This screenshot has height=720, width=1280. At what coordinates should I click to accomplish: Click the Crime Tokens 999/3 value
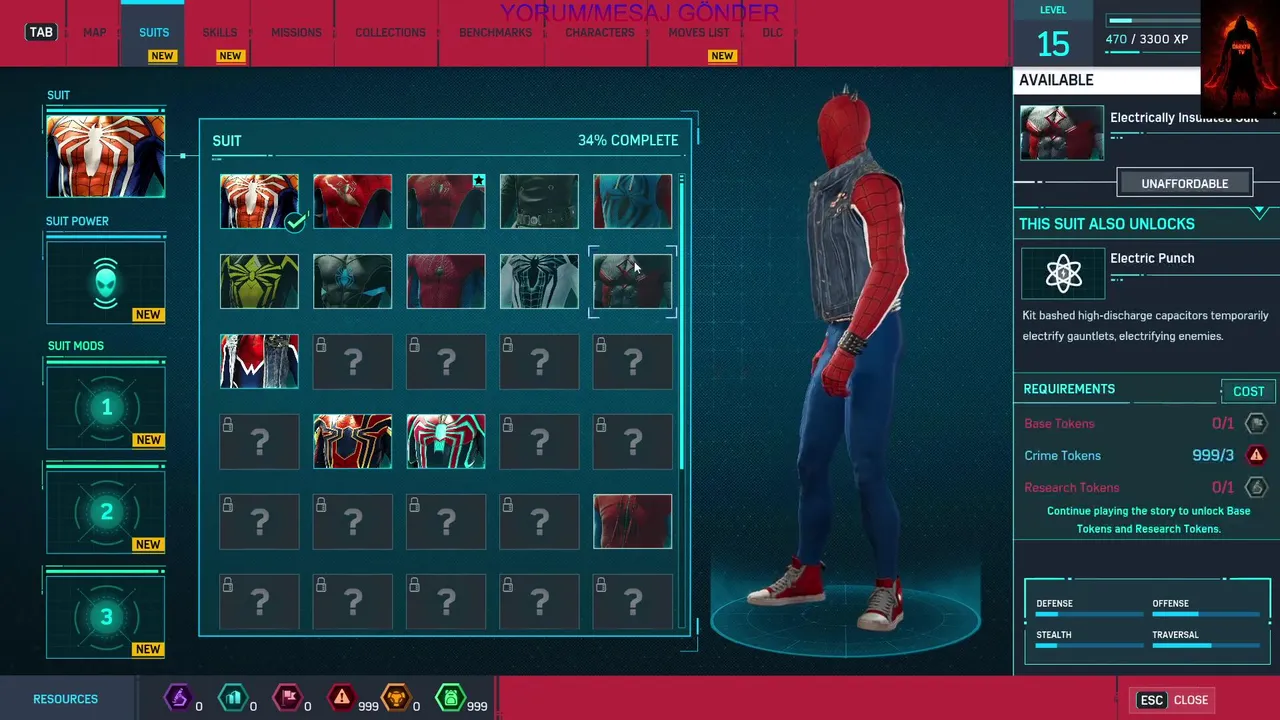[x=1213, y=455]
